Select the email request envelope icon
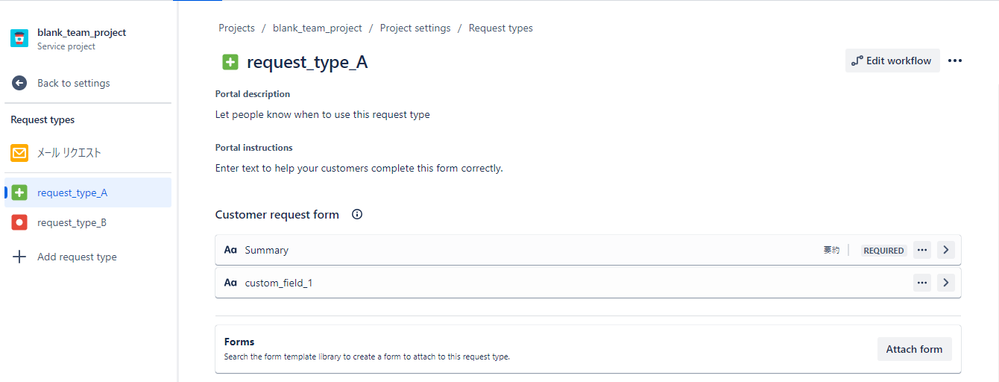This screenshot has height=382, width=999. (20, 153)
